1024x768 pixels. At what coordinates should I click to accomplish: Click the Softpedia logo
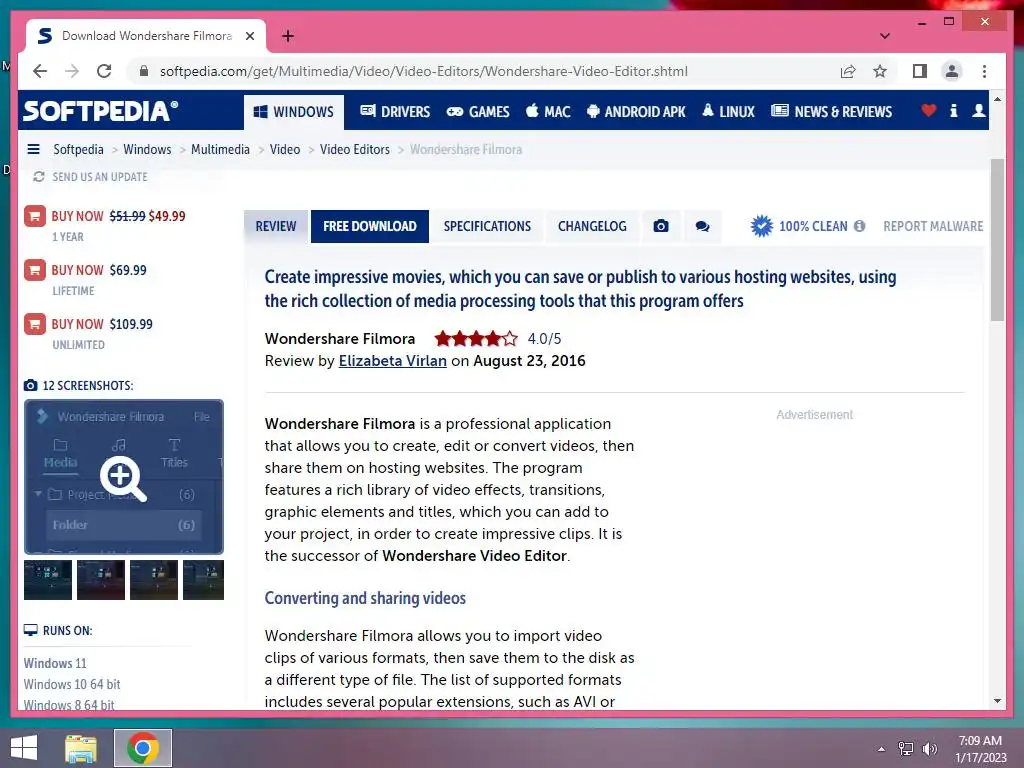101,111
